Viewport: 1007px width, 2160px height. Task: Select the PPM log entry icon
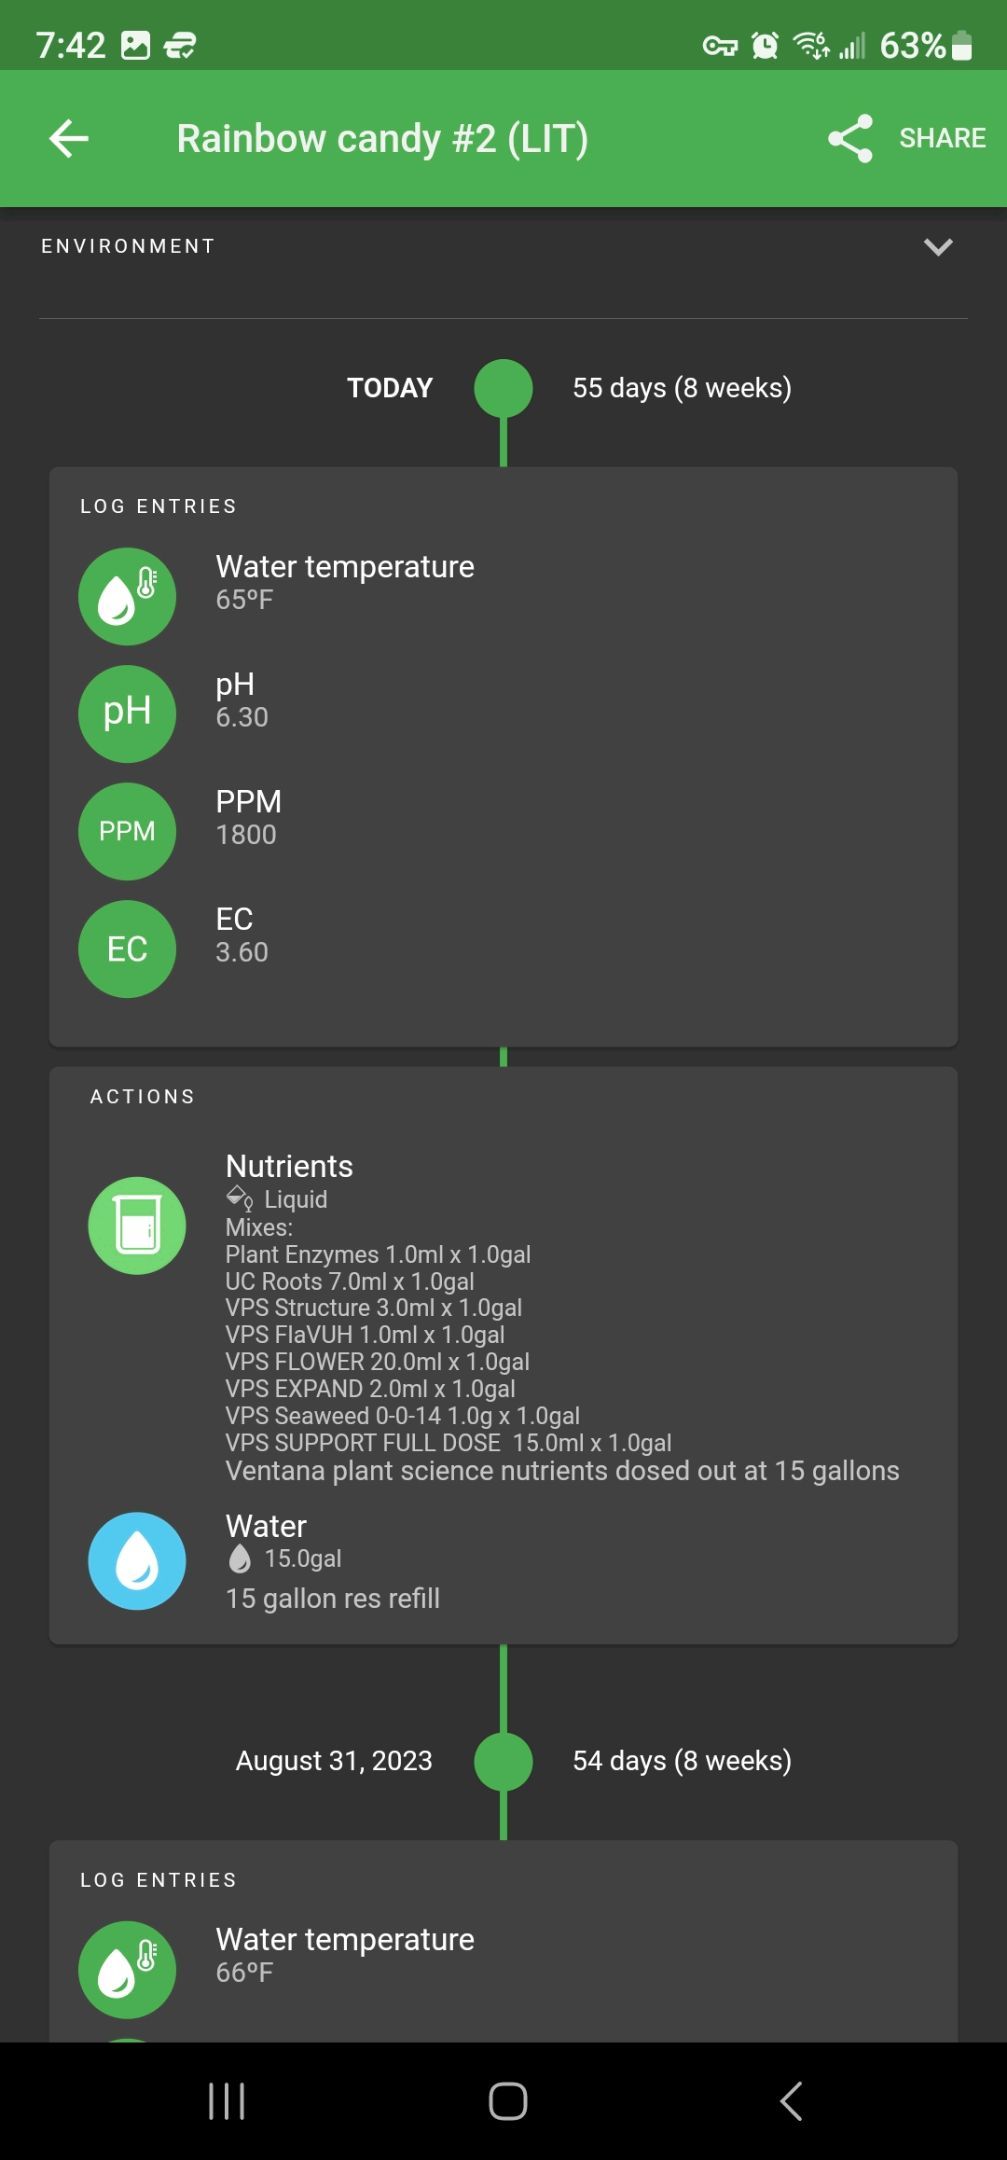click(x=127, y=831)
